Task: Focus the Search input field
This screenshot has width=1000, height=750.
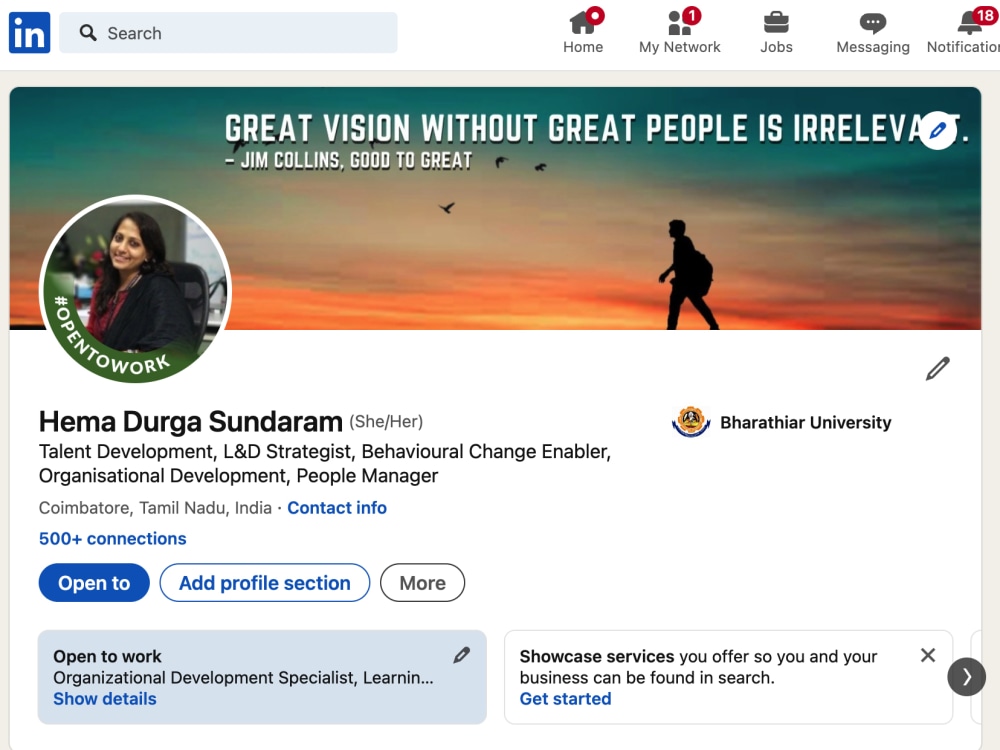Action: tap(228, 33)
